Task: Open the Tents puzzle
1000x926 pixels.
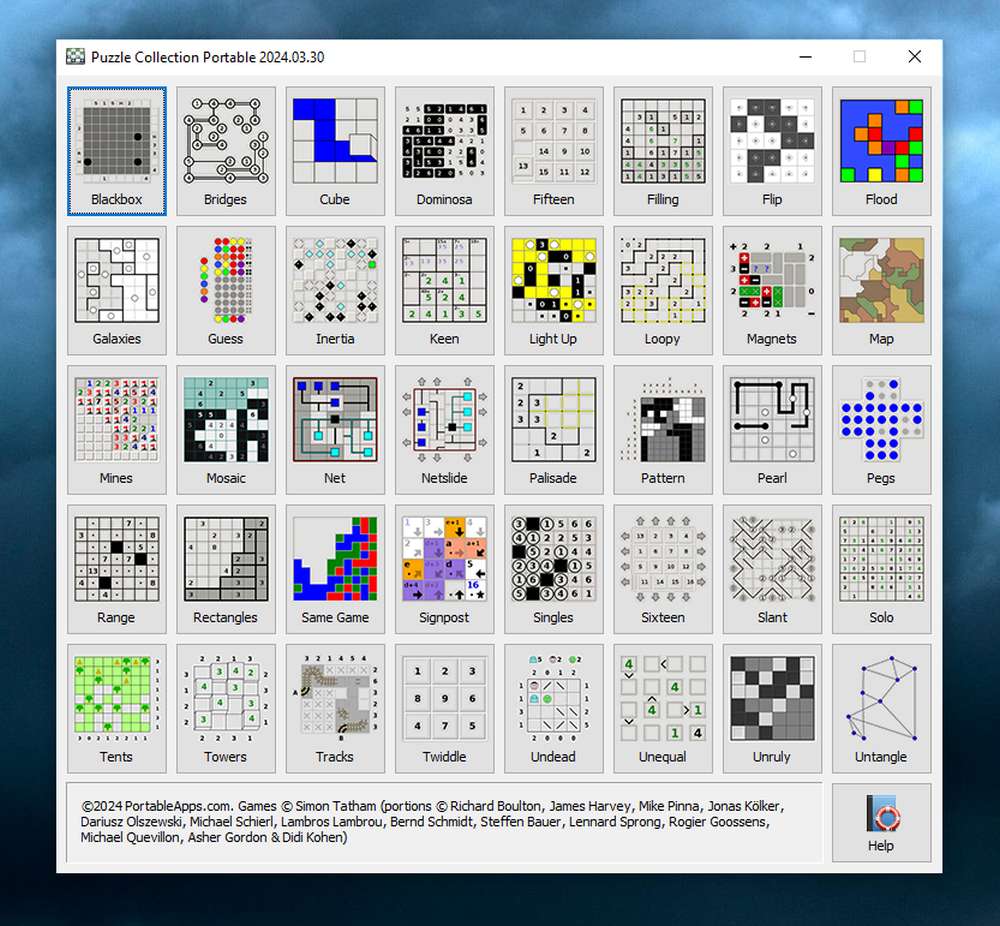Action: click(117, 709)
